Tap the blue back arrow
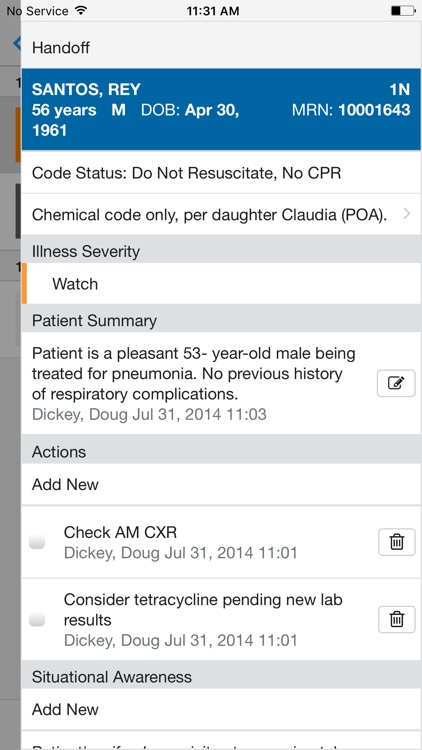The height and width of the screenshot is (750, 422). [17, 44]
